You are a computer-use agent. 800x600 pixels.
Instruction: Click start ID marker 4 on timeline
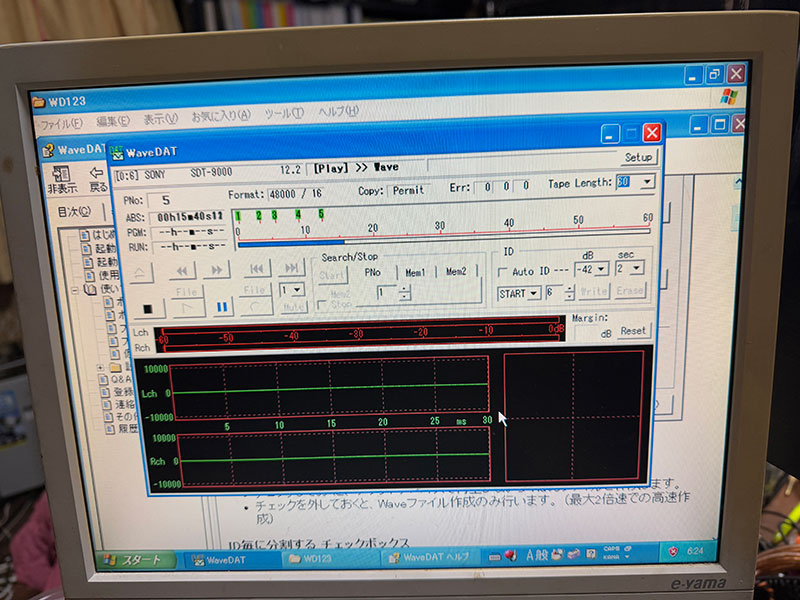(x=298, y=215)
